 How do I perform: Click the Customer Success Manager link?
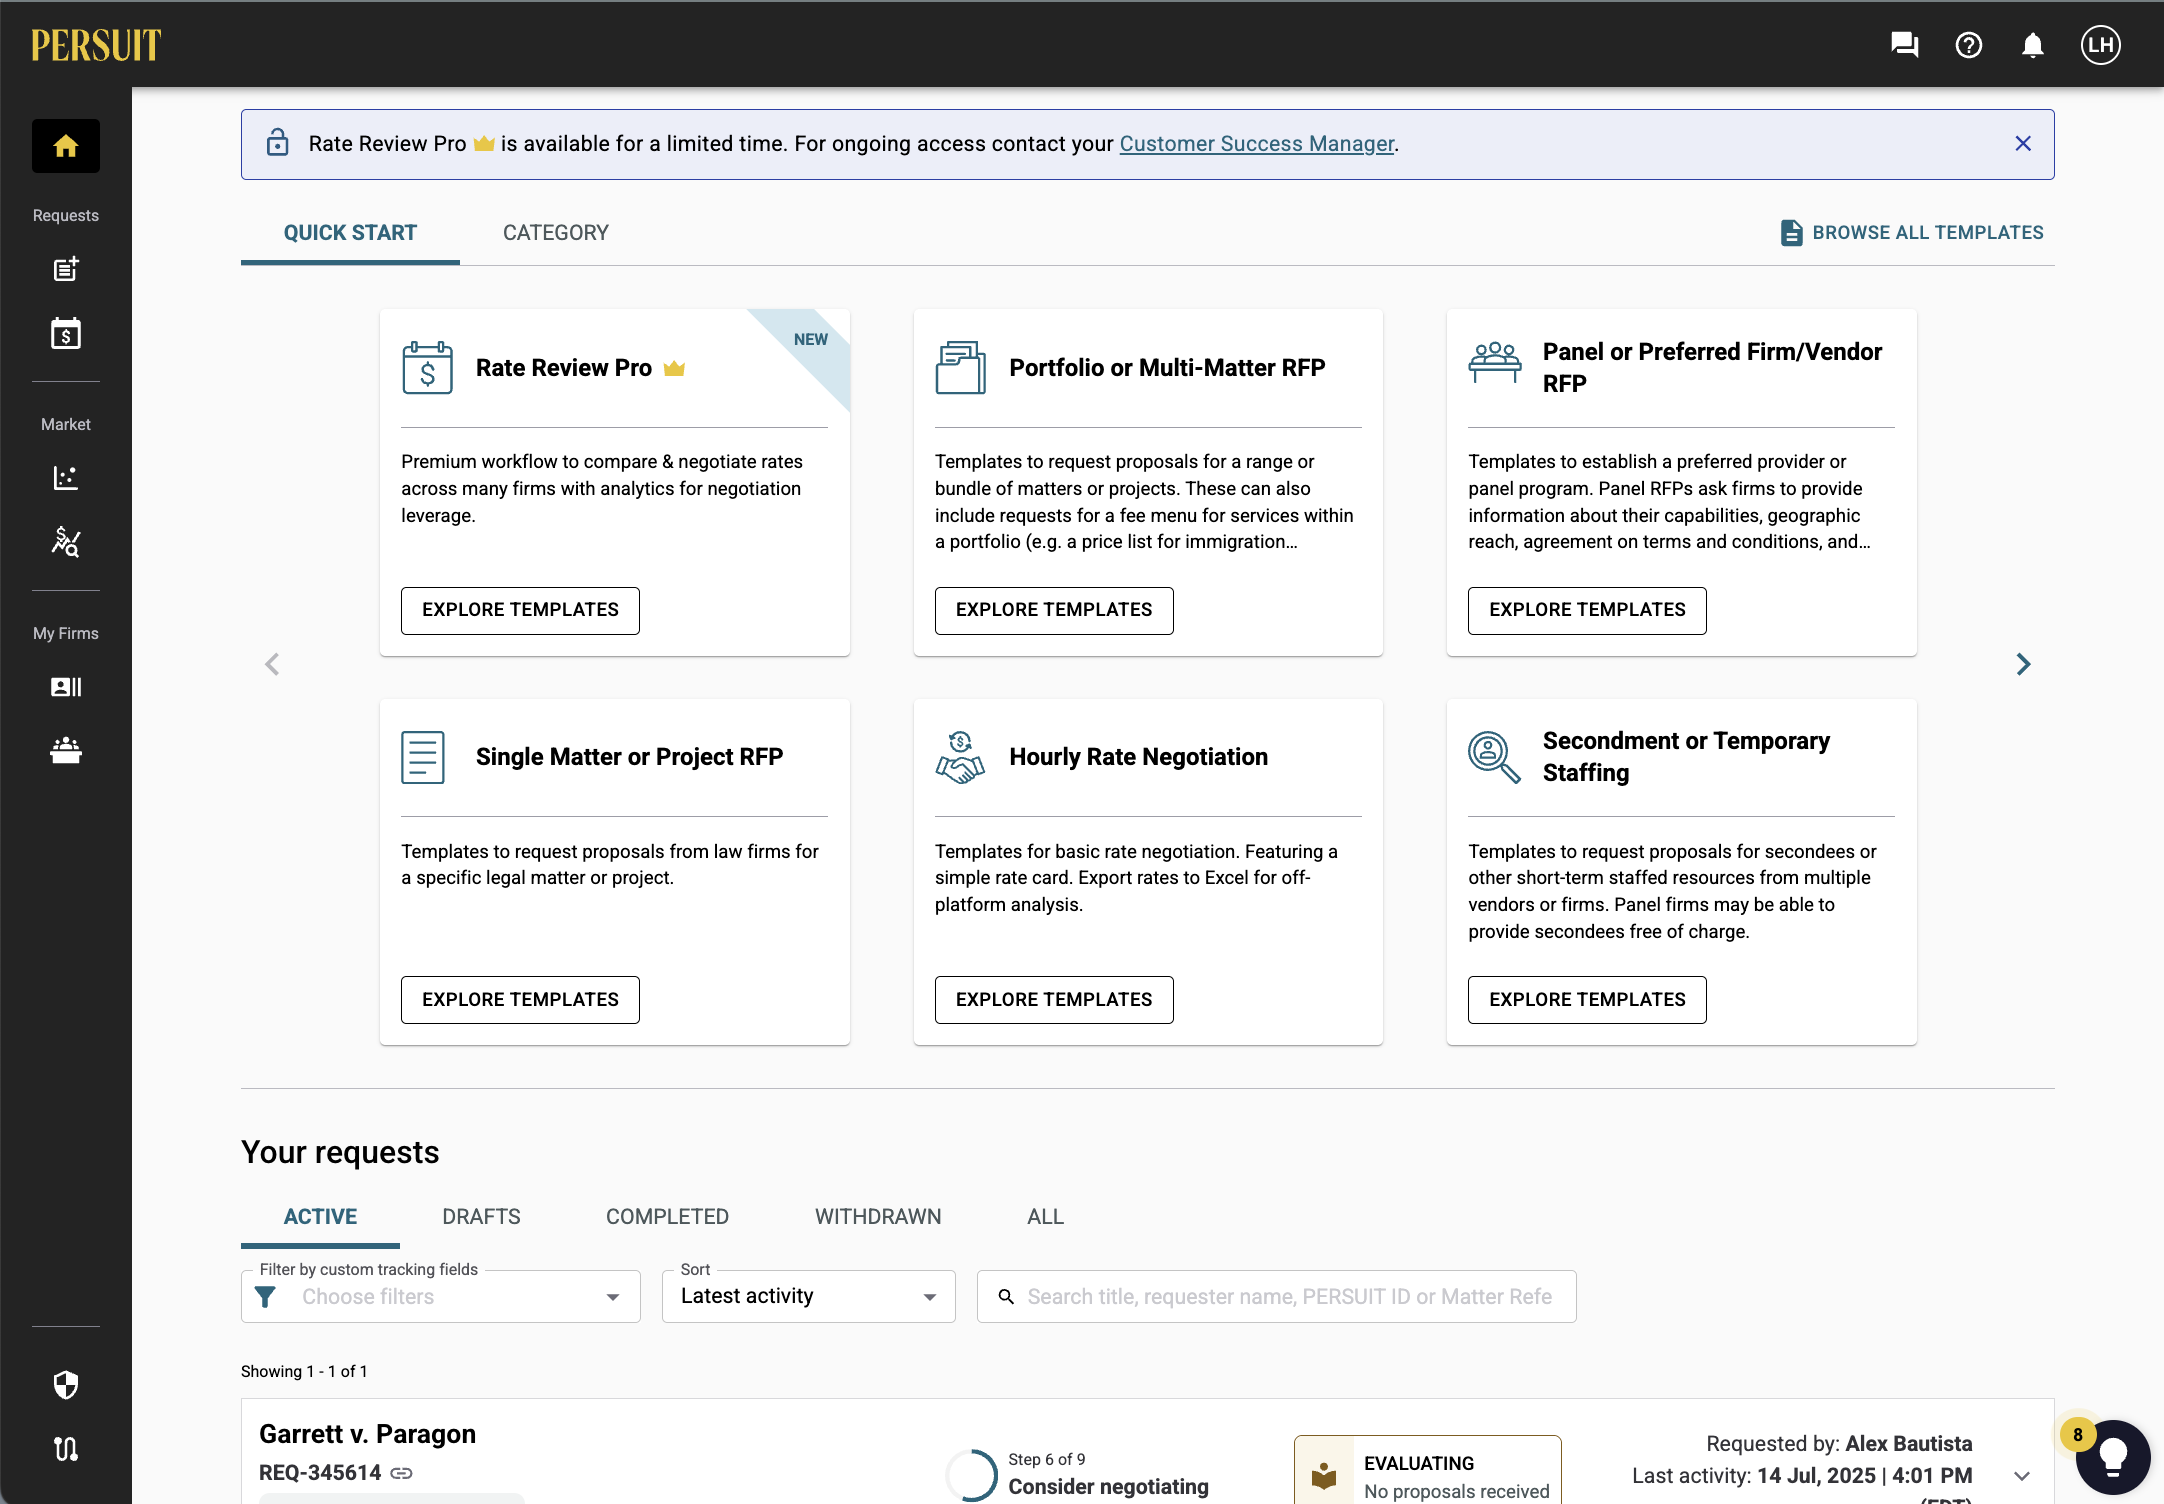(1256, 144)
